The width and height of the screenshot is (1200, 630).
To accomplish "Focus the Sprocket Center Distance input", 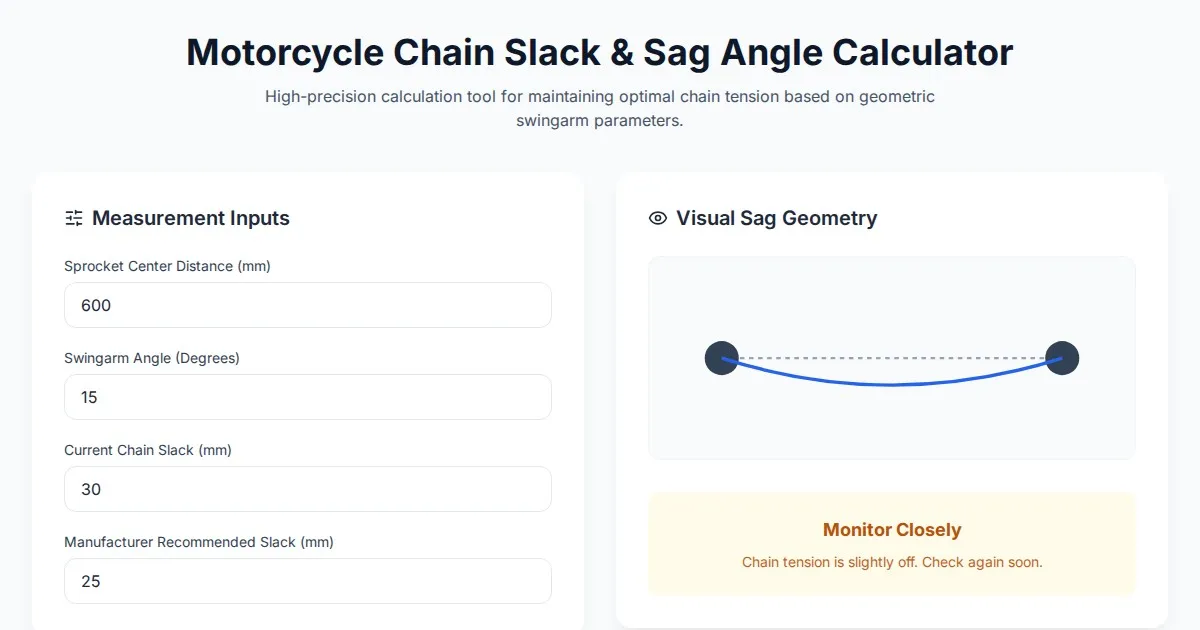I will 307,305.
